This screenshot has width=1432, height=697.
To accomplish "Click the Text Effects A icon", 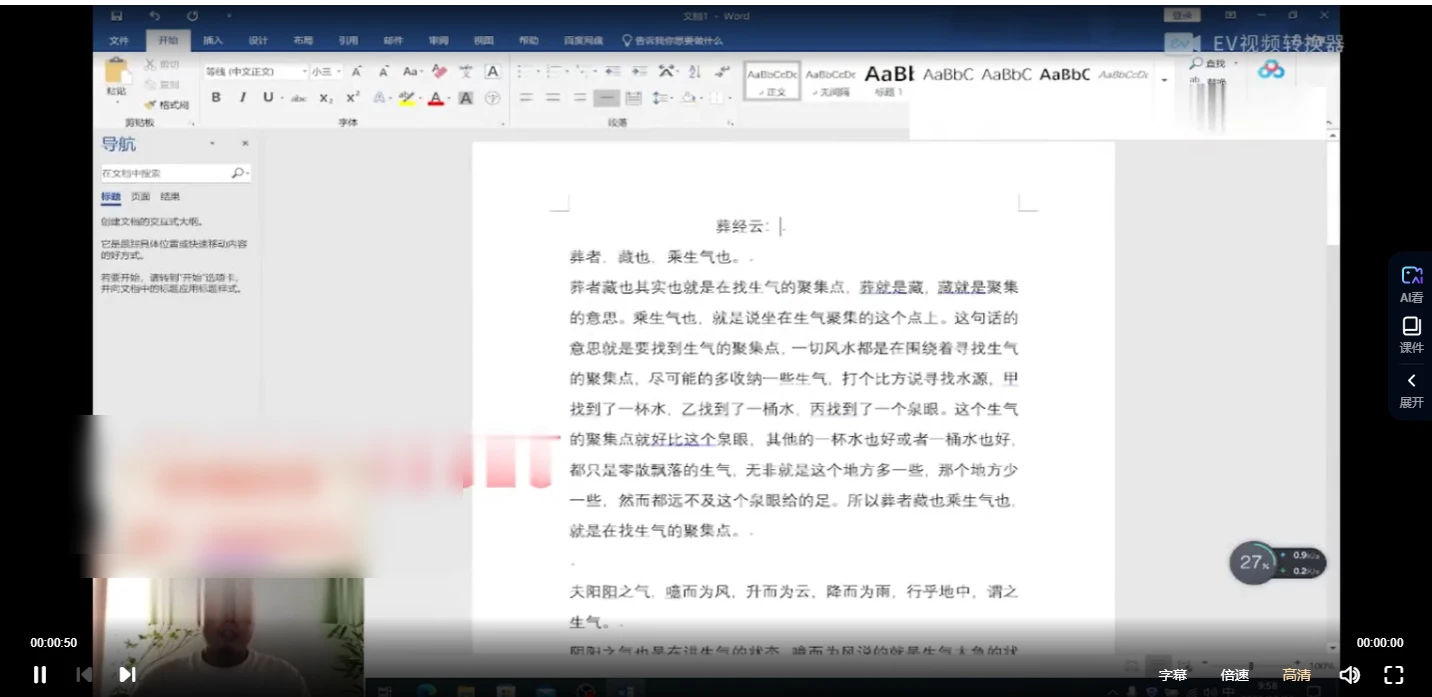I will 379,98.
